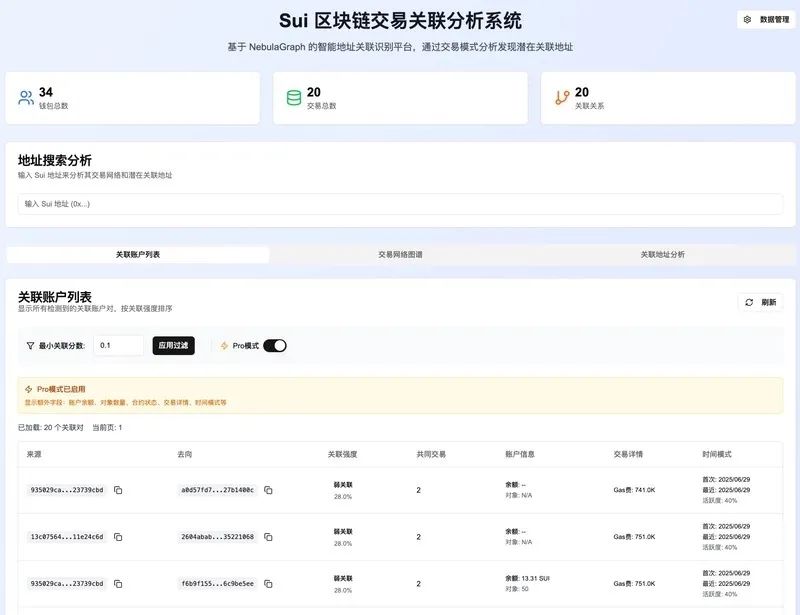Click Gas费: 741.0K value
The width and height of the screenshot is (800, 615).
(634, 490)
